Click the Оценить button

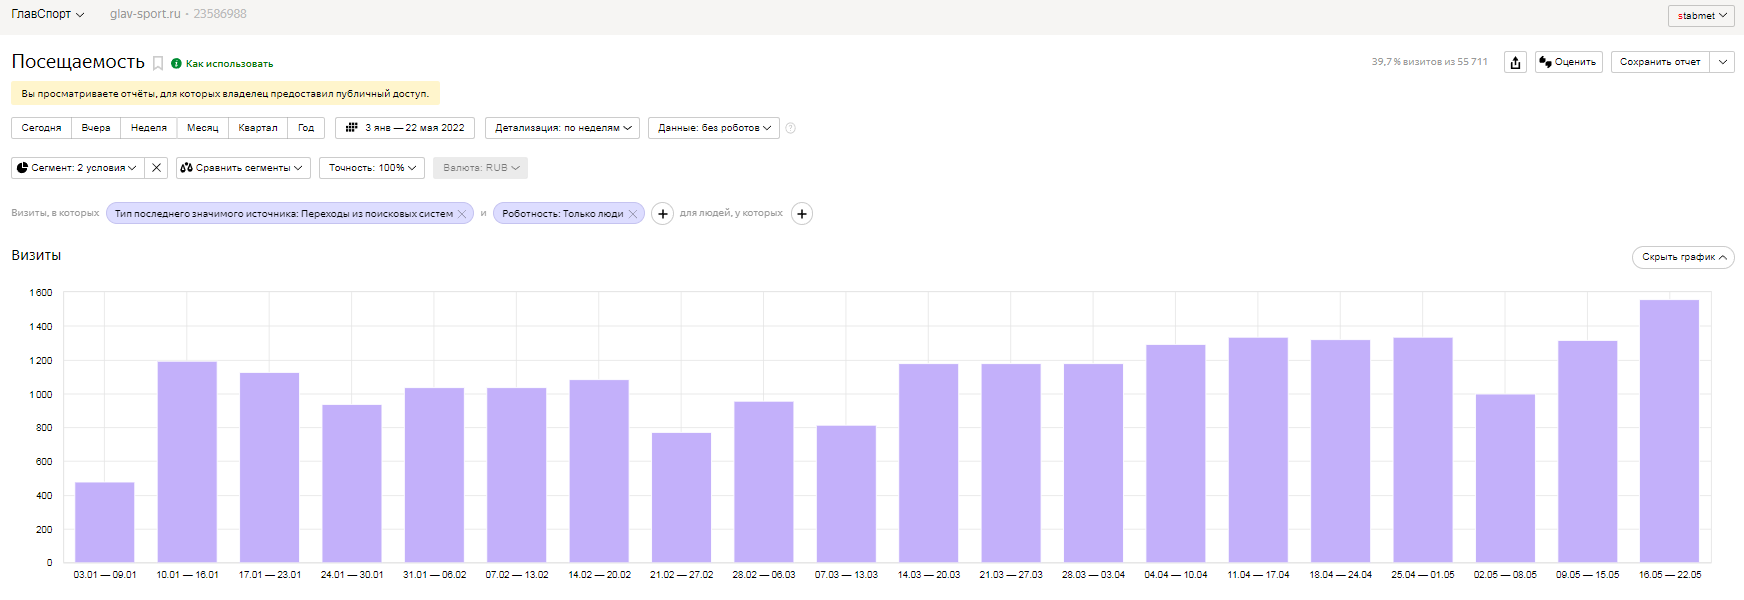pos(1568,62)
